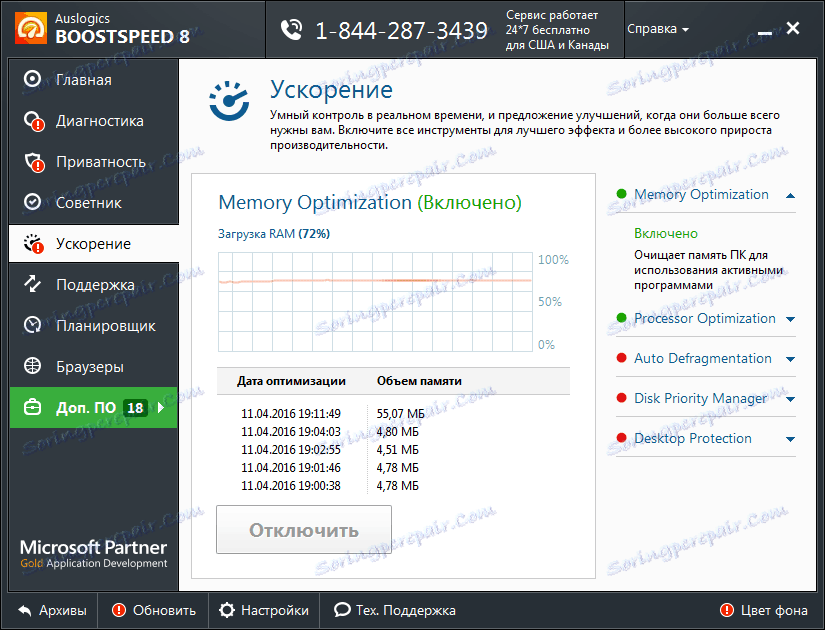The width and height of the screenshot is (825, 630).
Task: Click the Поддержка arrows icon
Action: 33,284
